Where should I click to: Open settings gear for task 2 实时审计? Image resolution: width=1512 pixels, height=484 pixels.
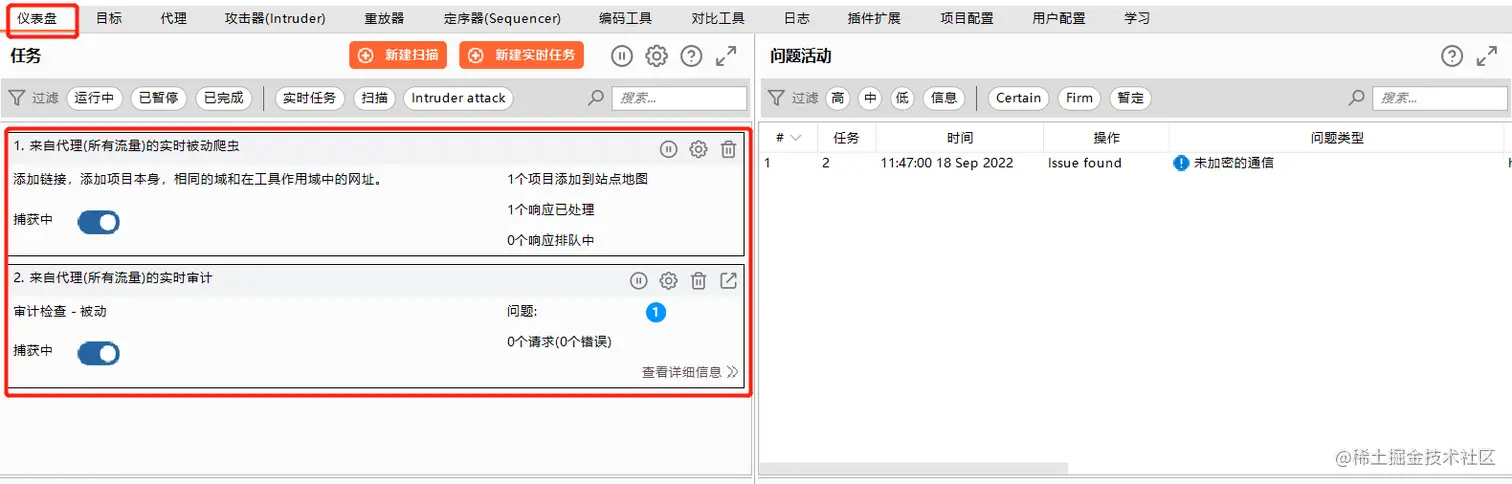[668, 281]
